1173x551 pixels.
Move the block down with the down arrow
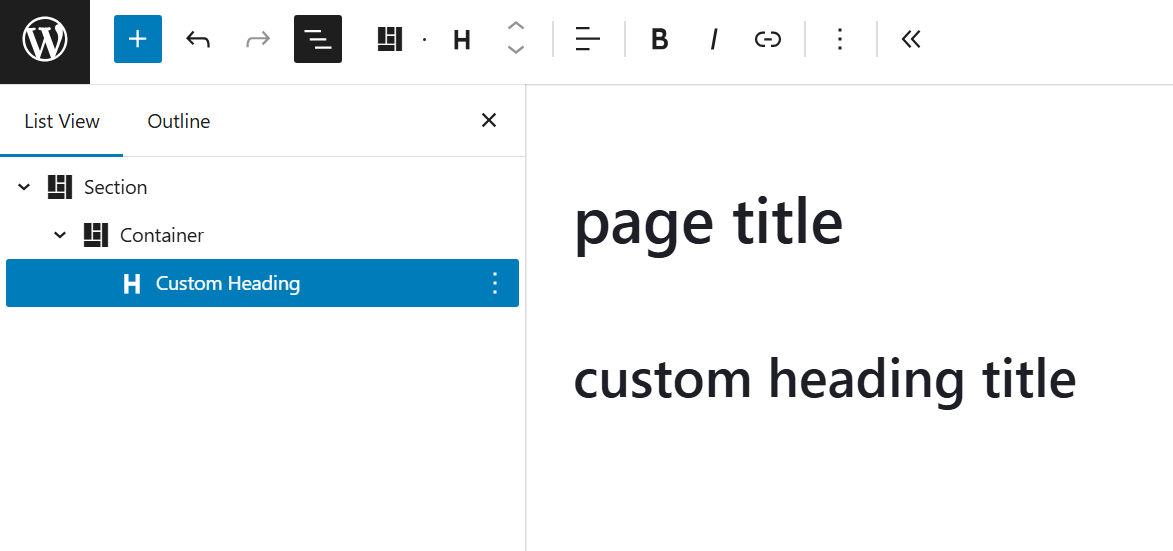[516, 51]
